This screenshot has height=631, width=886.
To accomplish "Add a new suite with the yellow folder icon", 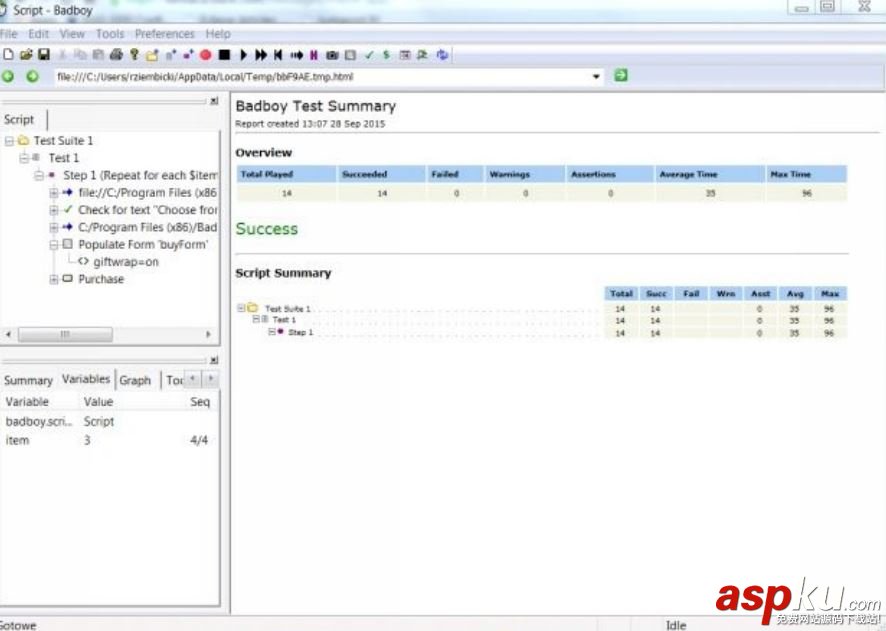I will point(152,55).
